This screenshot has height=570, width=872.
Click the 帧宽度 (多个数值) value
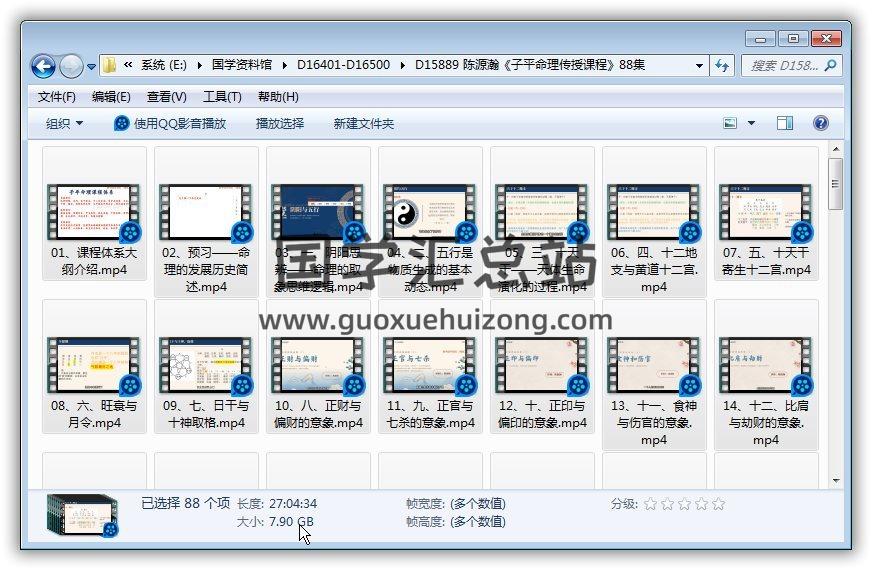pyautogui.click(x=478, y=504)
